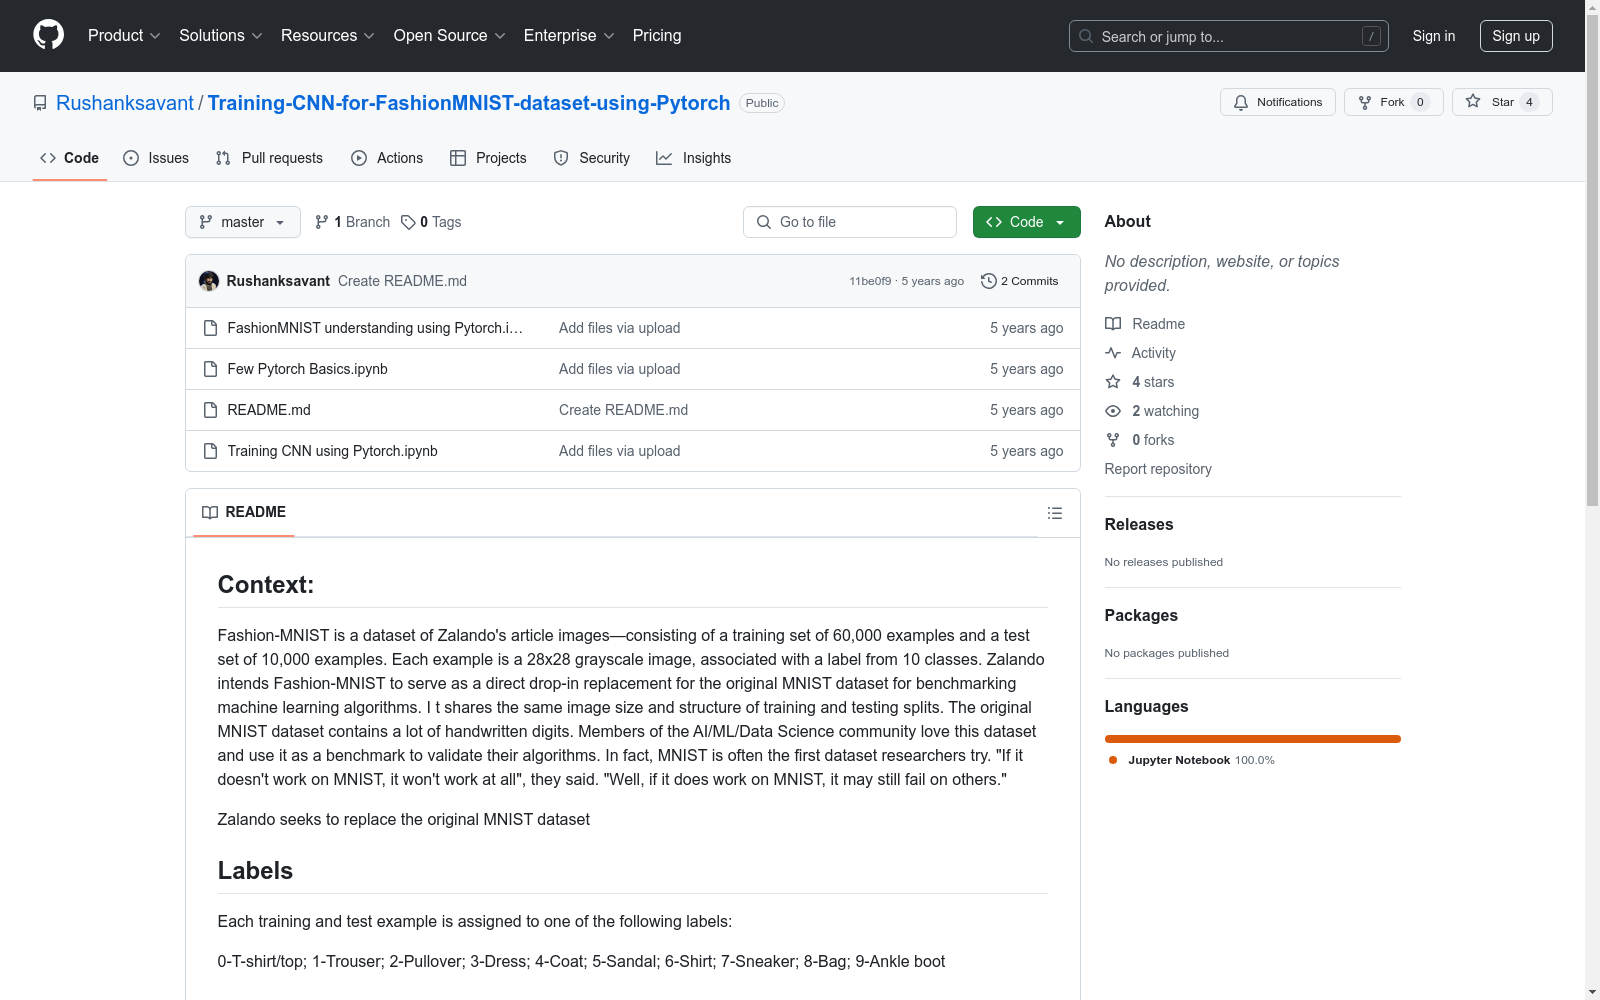Click file icon next to README.md
This screenshot has width=1600, height=1000.
click(210, 410)
